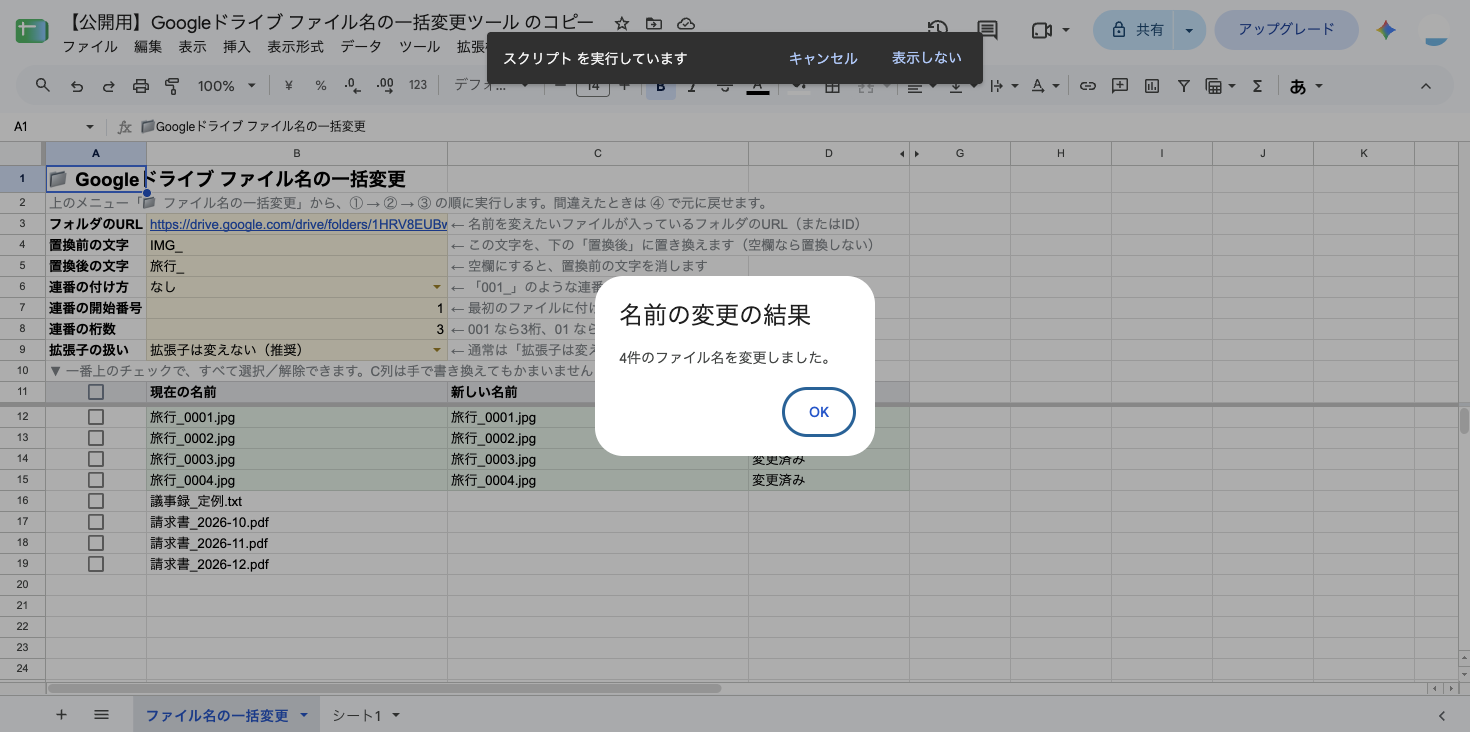Click the Meet video camera icon

[1041, 30]
